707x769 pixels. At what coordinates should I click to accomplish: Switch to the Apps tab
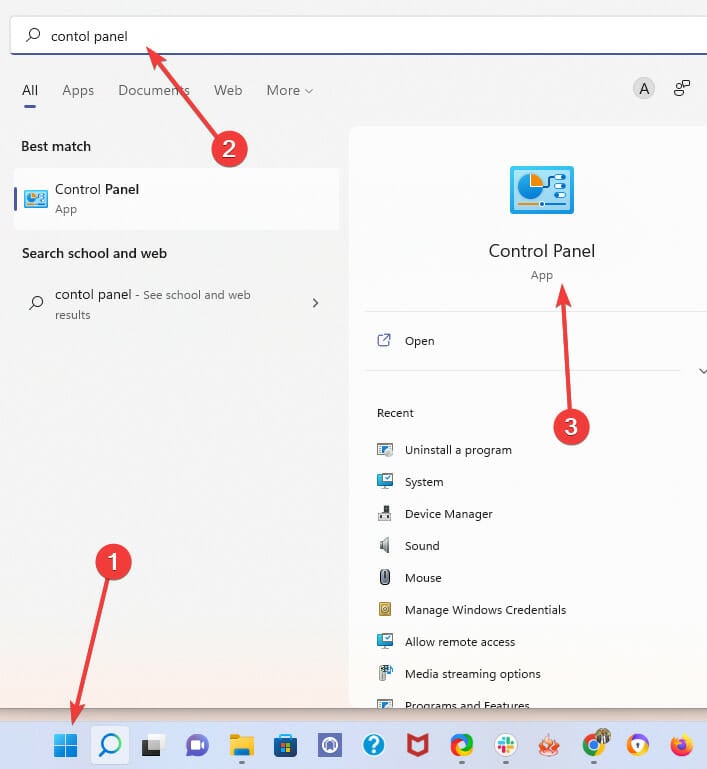(78, 90)
